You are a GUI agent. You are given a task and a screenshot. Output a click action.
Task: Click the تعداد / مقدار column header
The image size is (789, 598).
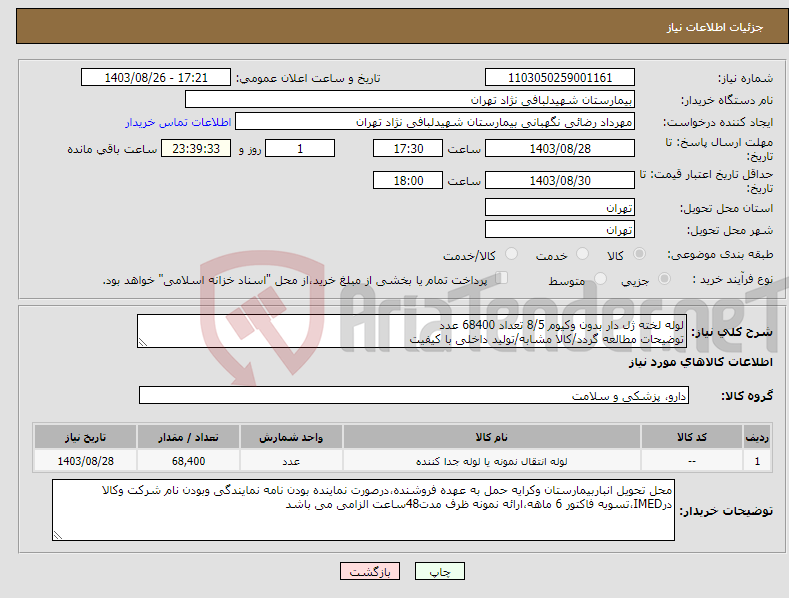[x=188, y=437]
